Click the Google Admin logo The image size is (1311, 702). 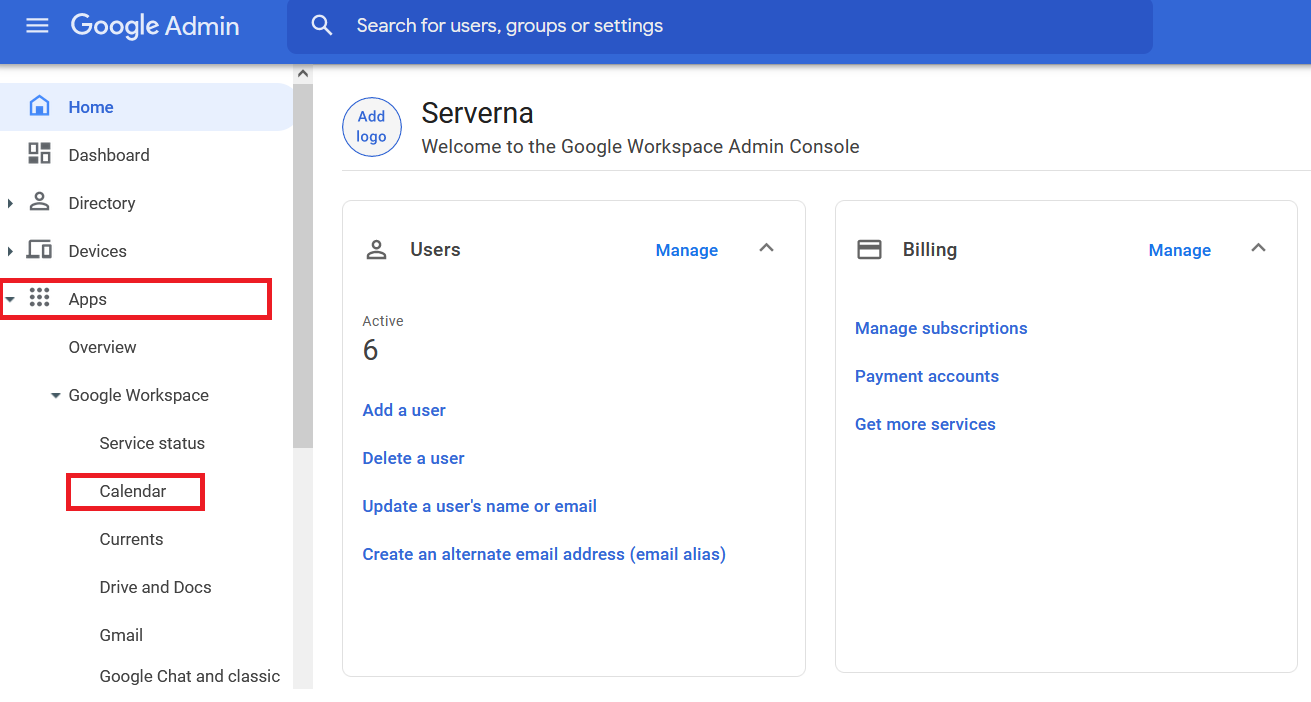(x=154, y=25)
